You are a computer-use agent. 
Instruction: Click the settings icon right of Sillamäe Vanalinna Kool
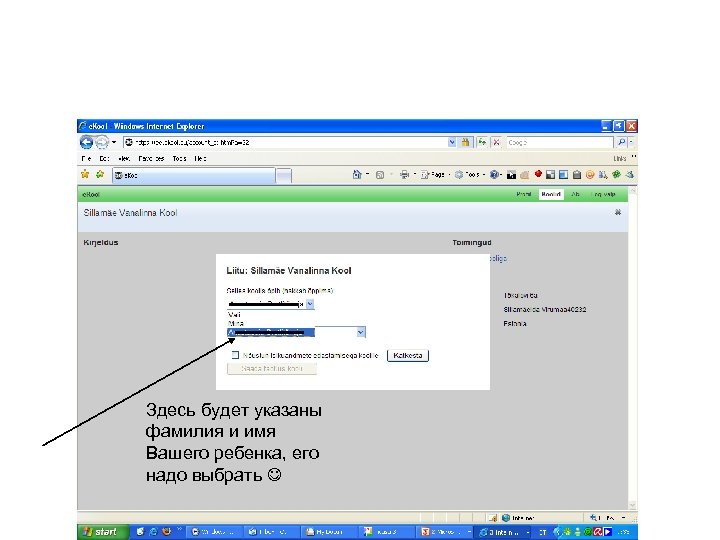click(618, 213)
